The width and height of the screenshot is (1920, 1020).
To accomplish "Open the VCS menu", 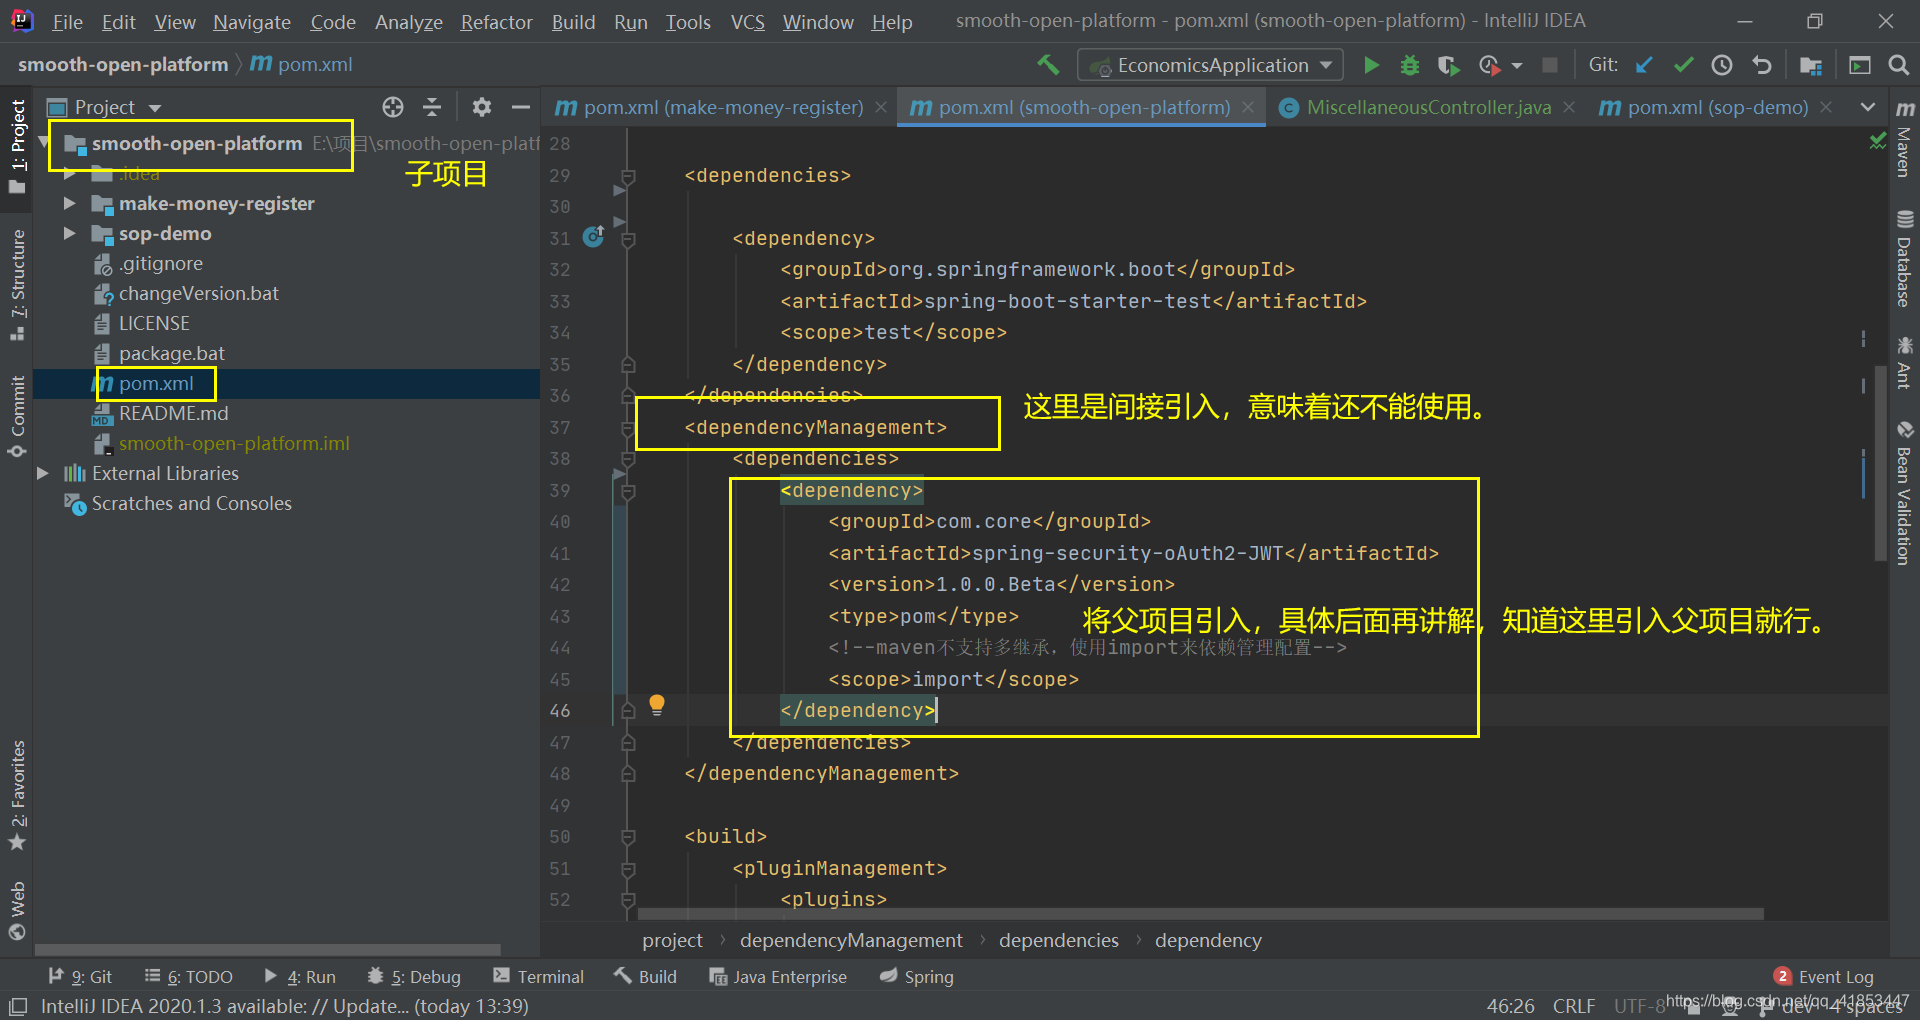I will click(x=747, y=22).
